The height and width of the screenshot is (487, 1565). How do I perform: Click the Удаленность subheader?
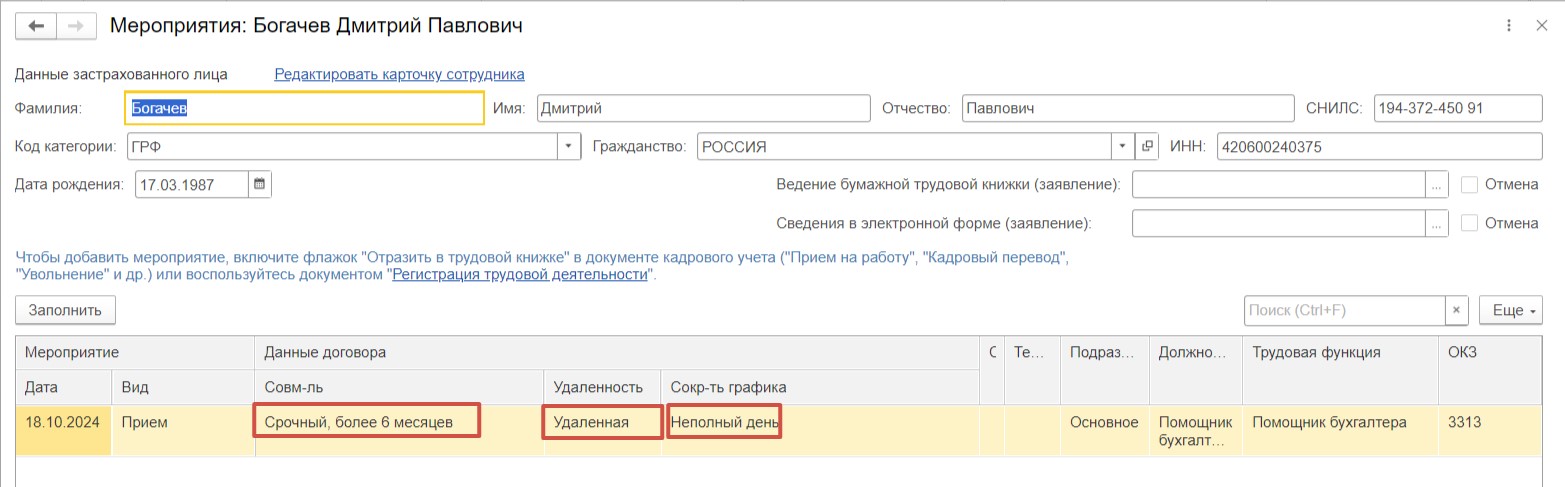[x=601, y=387]
